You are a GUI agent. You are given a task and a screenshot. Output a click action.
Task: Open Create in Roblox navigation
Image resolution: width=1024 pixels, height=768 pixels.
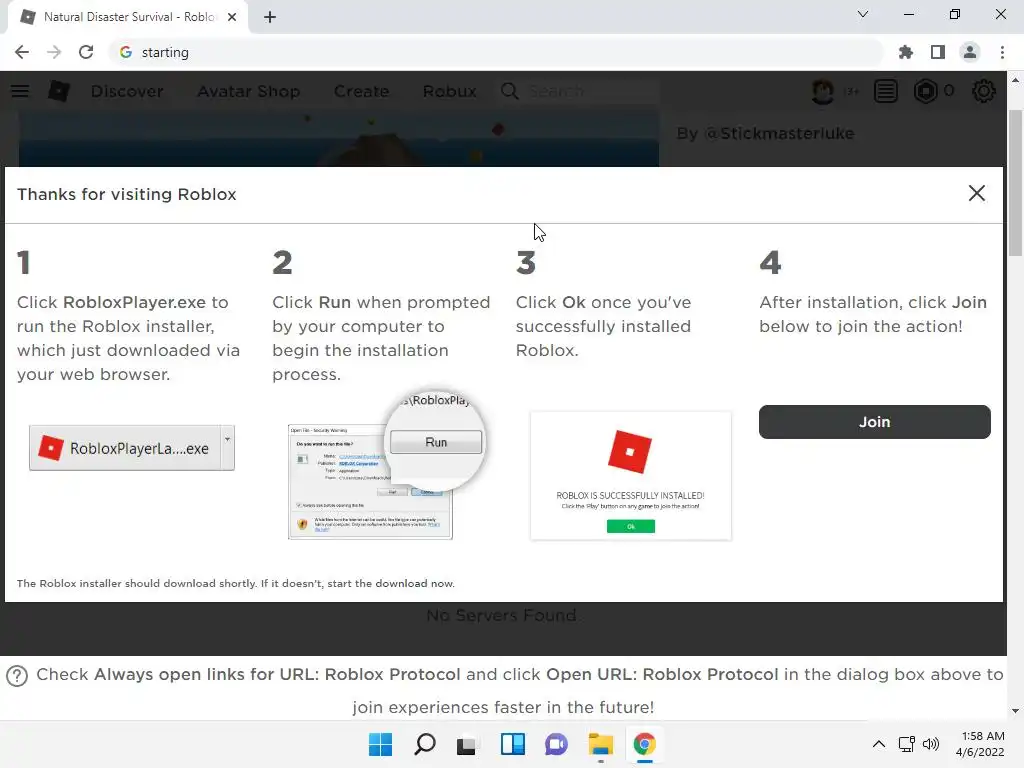(x=362, y=91)
